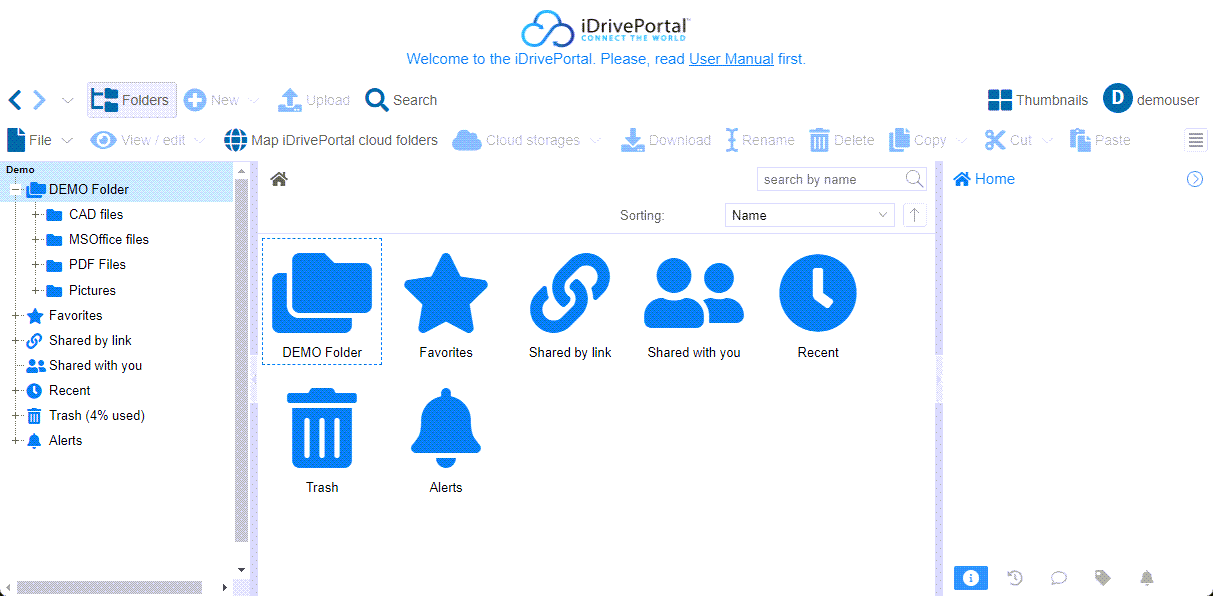
Task: Click Map iDrivePortal cloud folders button
Action: tap(331, 140)
